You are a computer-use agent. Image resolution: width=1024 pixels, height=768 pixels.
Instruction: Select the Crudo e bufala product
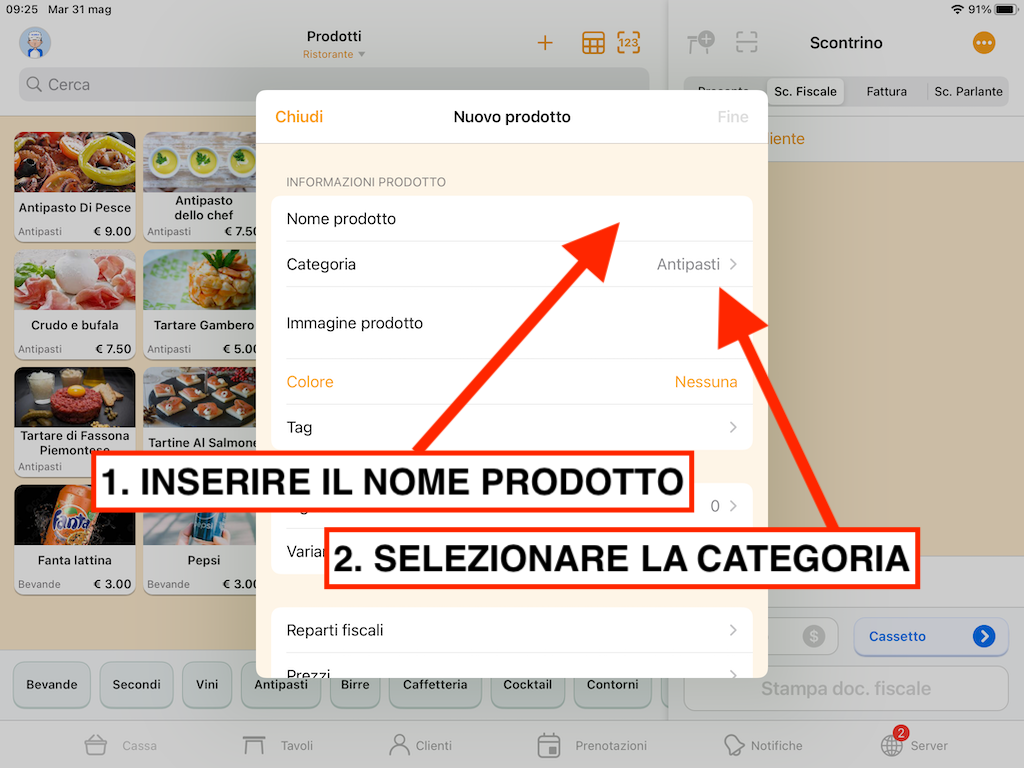click(x=74, y=304)
